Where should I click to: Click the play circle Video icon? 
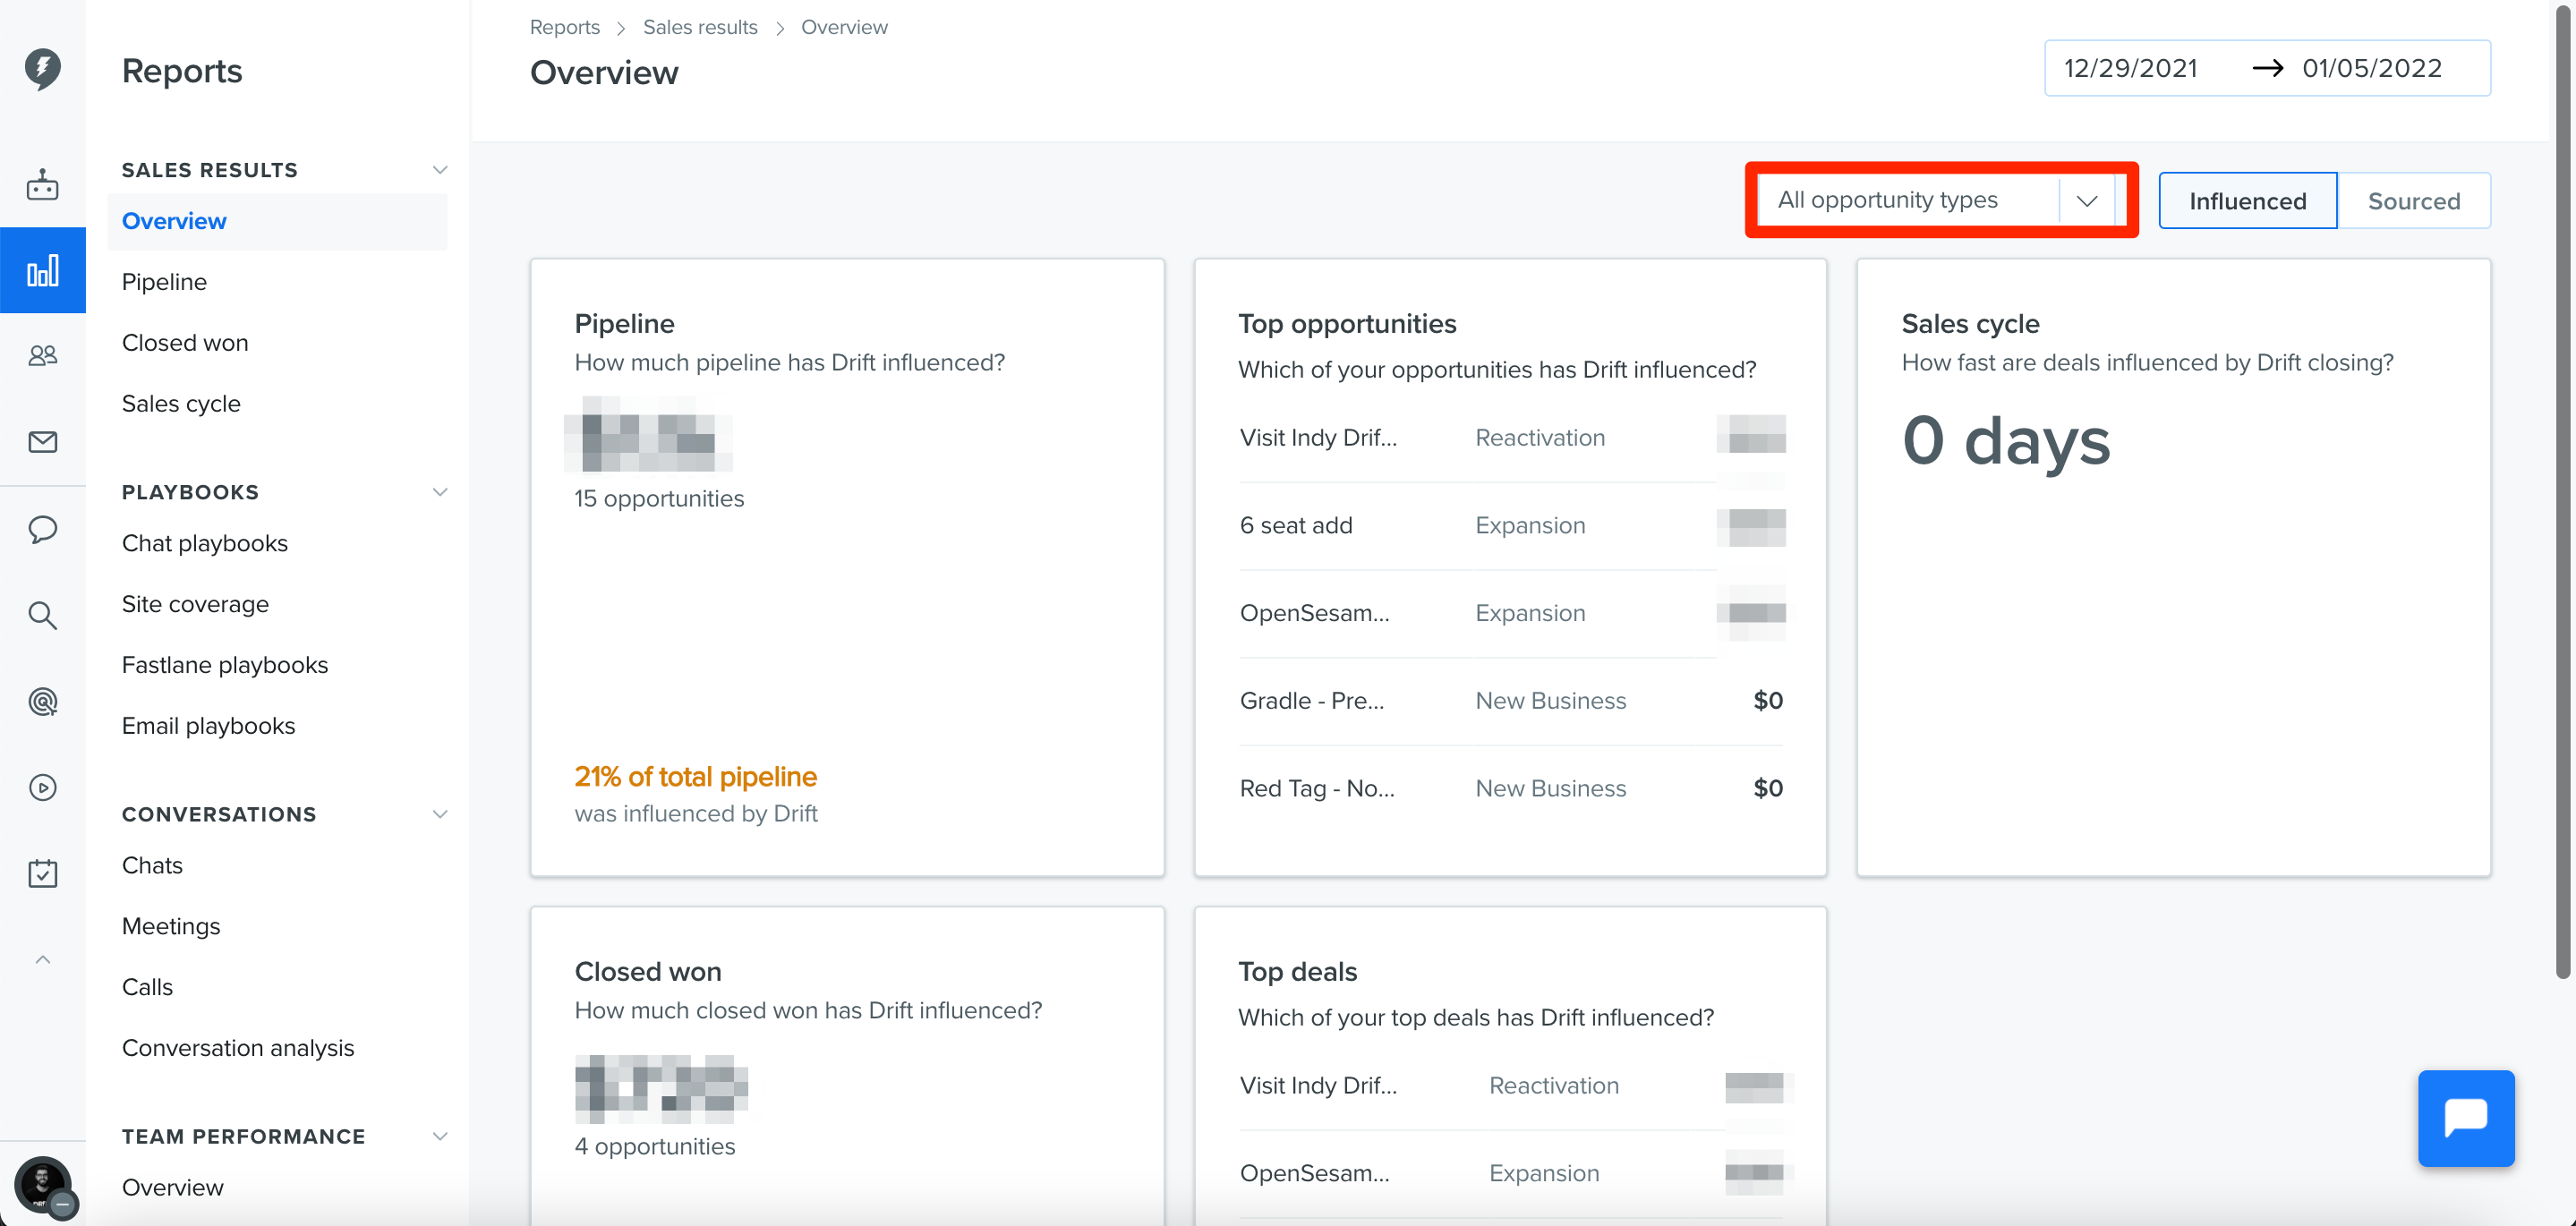point(42,788)
